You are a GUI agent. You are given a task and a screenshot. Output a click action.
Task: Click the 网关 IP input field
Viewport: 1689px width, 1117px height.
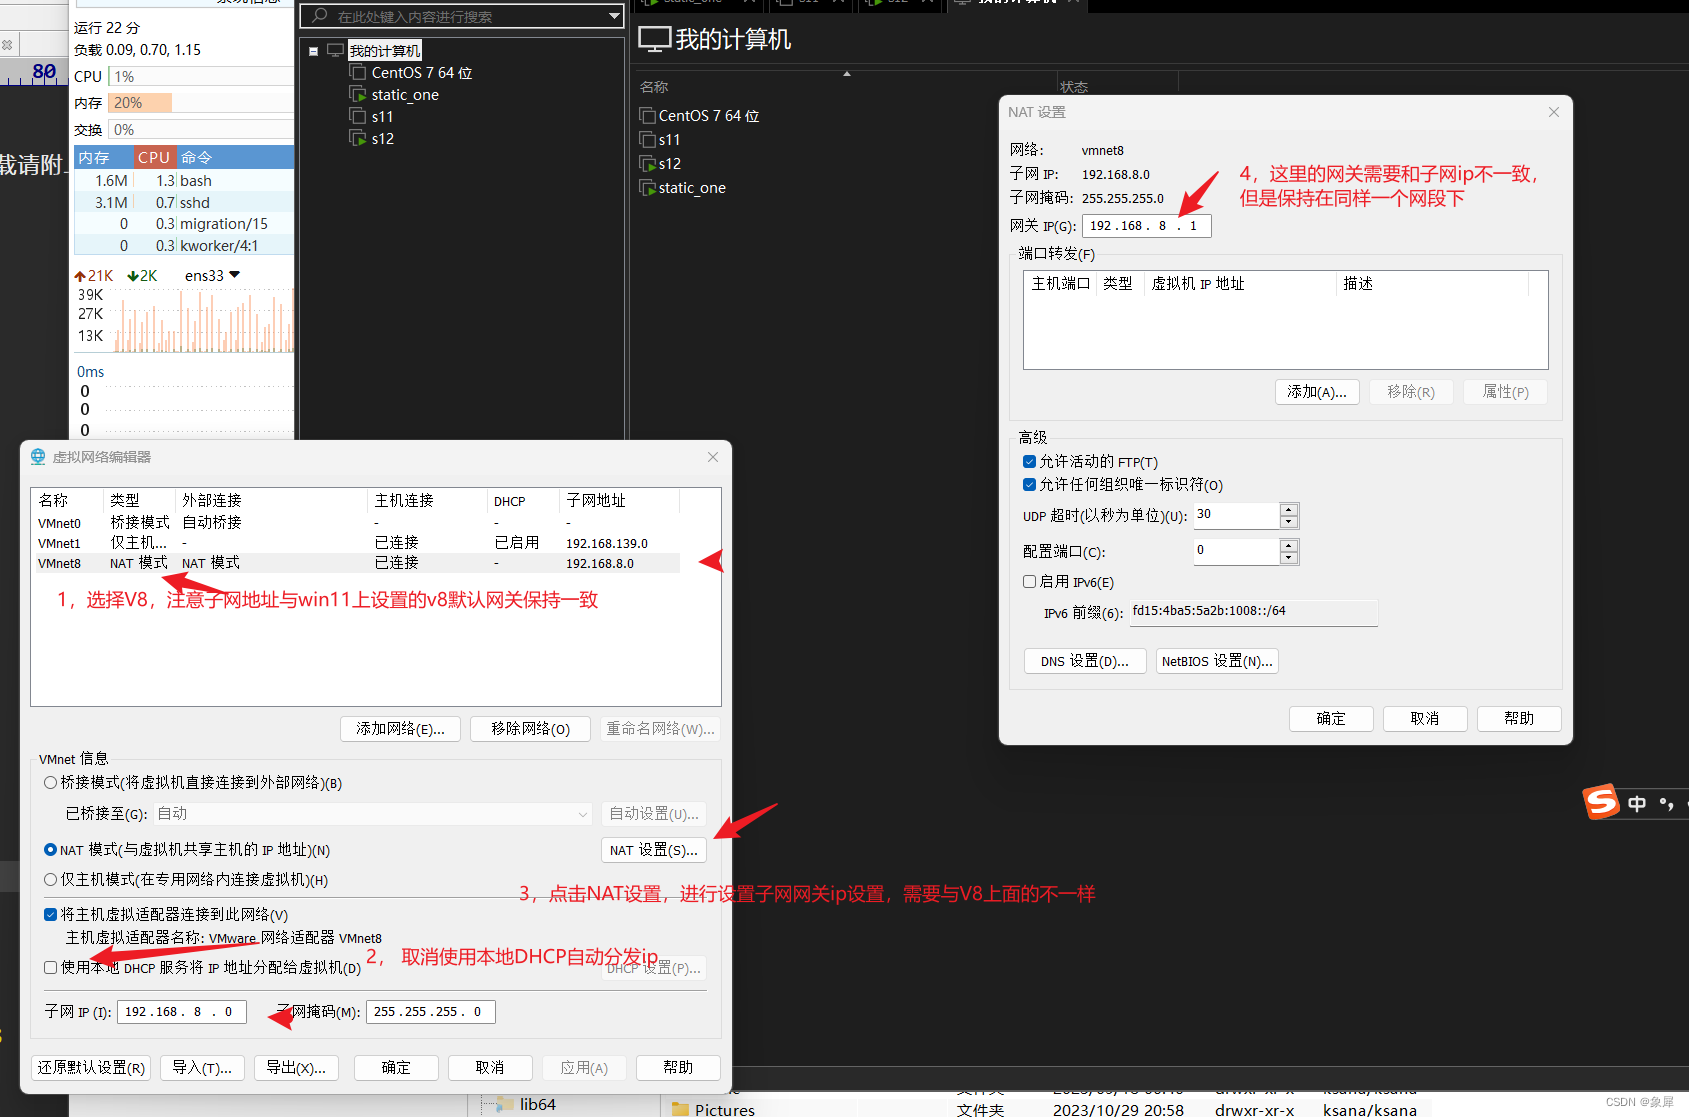1146,226
